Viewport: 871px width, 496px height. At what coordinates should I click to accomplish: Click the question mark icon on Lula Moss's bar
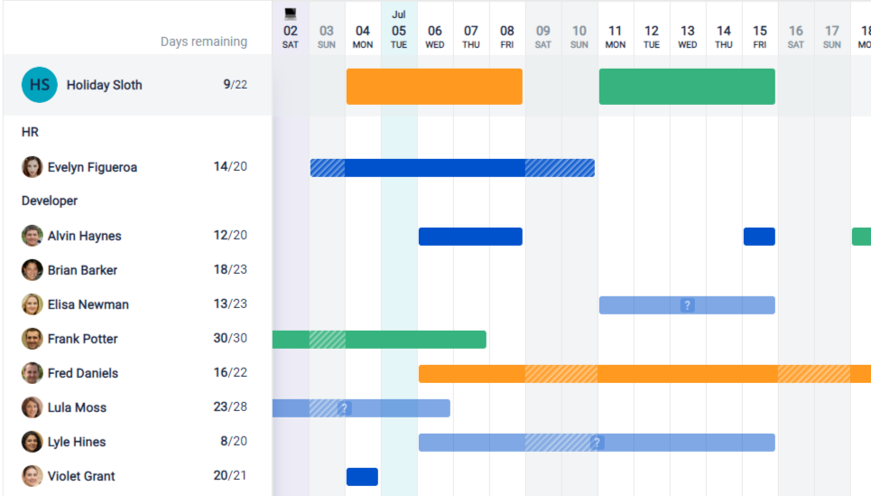(344, 408)
